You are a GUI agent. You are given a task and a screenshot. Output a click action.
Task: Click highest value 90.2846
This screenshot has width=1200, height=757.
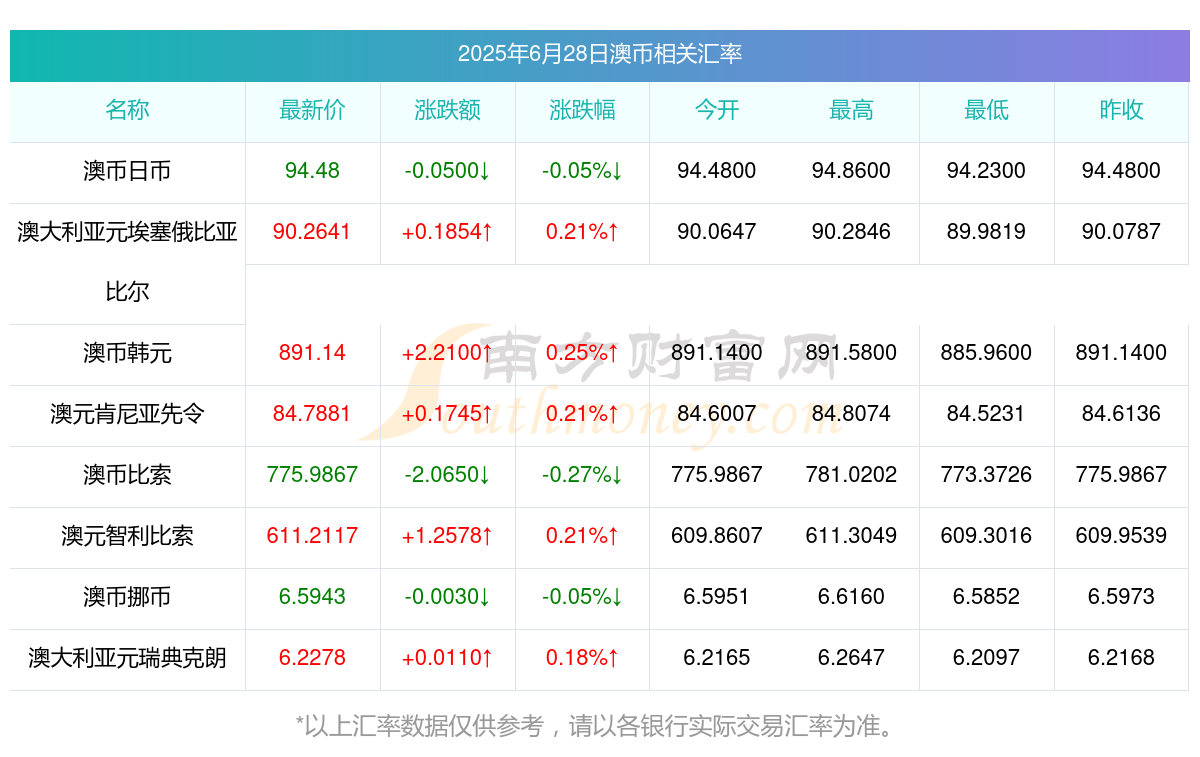point(851,232)
